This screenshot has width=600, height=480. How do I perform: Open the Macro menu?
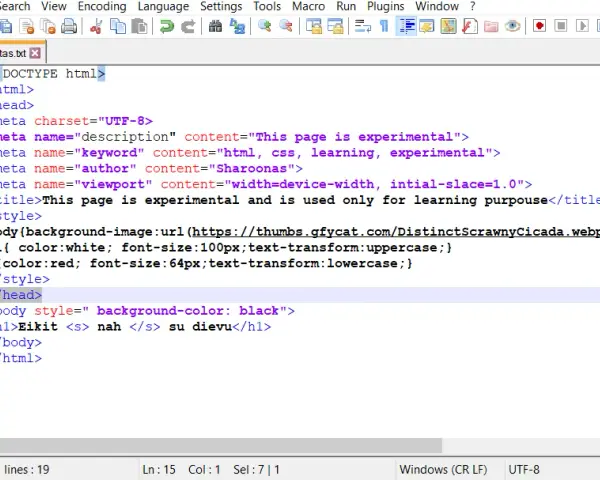[309, 7]
